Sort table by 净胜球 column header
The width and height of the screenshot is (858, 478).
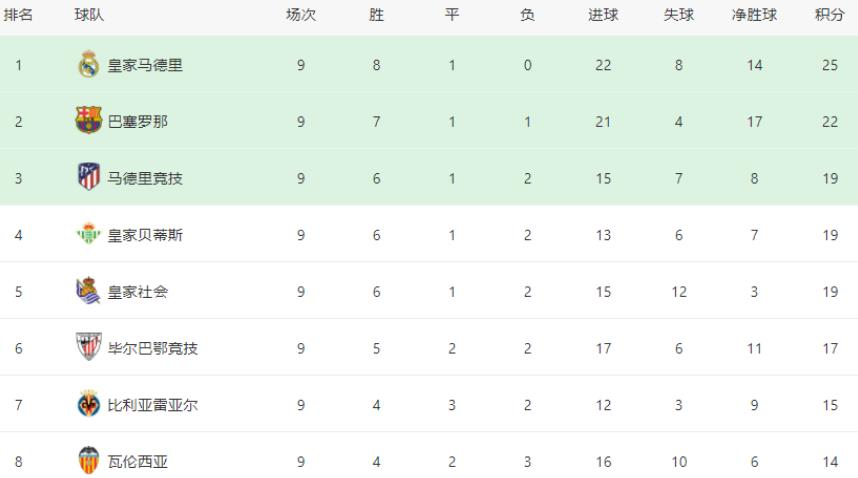pos(754,15)
